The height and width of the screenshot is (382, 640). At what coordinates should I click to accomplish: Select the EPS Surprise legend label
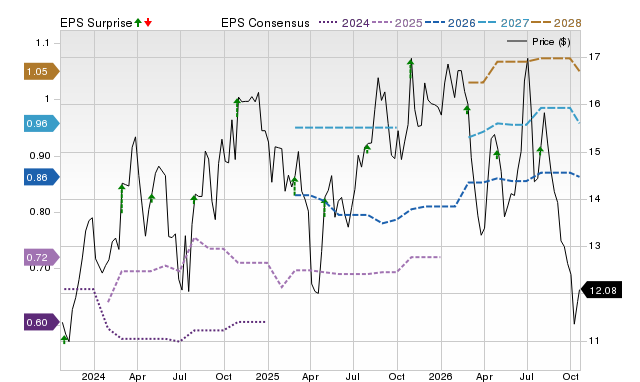pos(96,23)
